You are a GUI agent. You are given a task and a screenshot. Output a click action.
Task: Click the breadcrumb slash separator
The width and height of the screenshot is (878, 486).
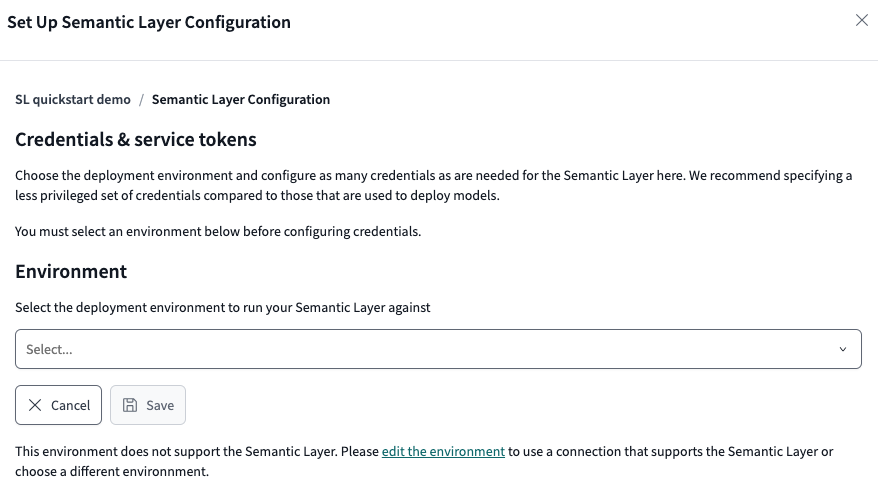coord(141,100)
